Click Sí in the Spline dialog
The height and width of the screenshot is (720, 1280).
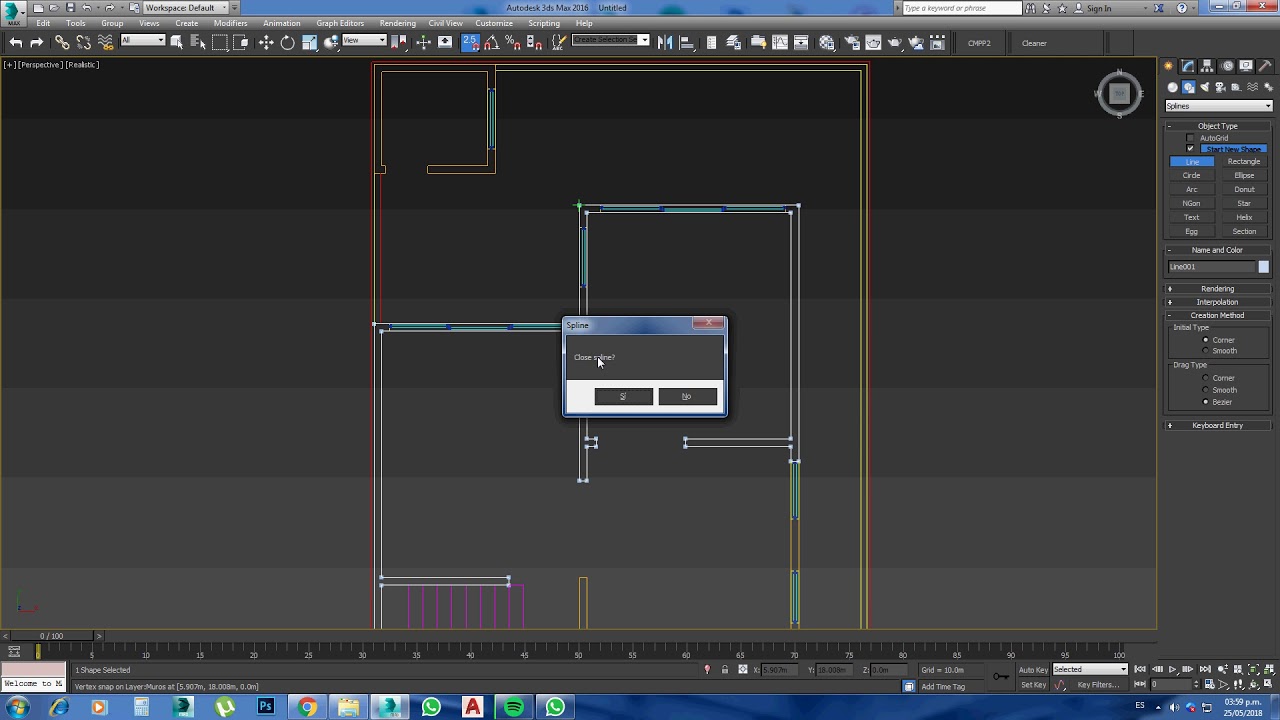click(623, 397)
